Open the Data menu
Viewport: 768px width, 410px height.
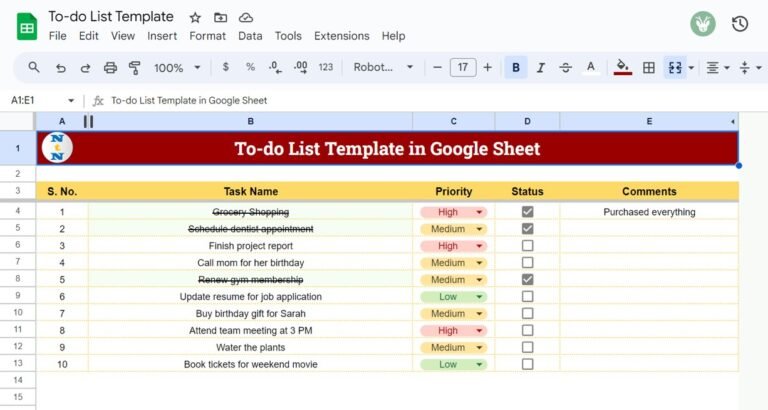click(250, 36)
